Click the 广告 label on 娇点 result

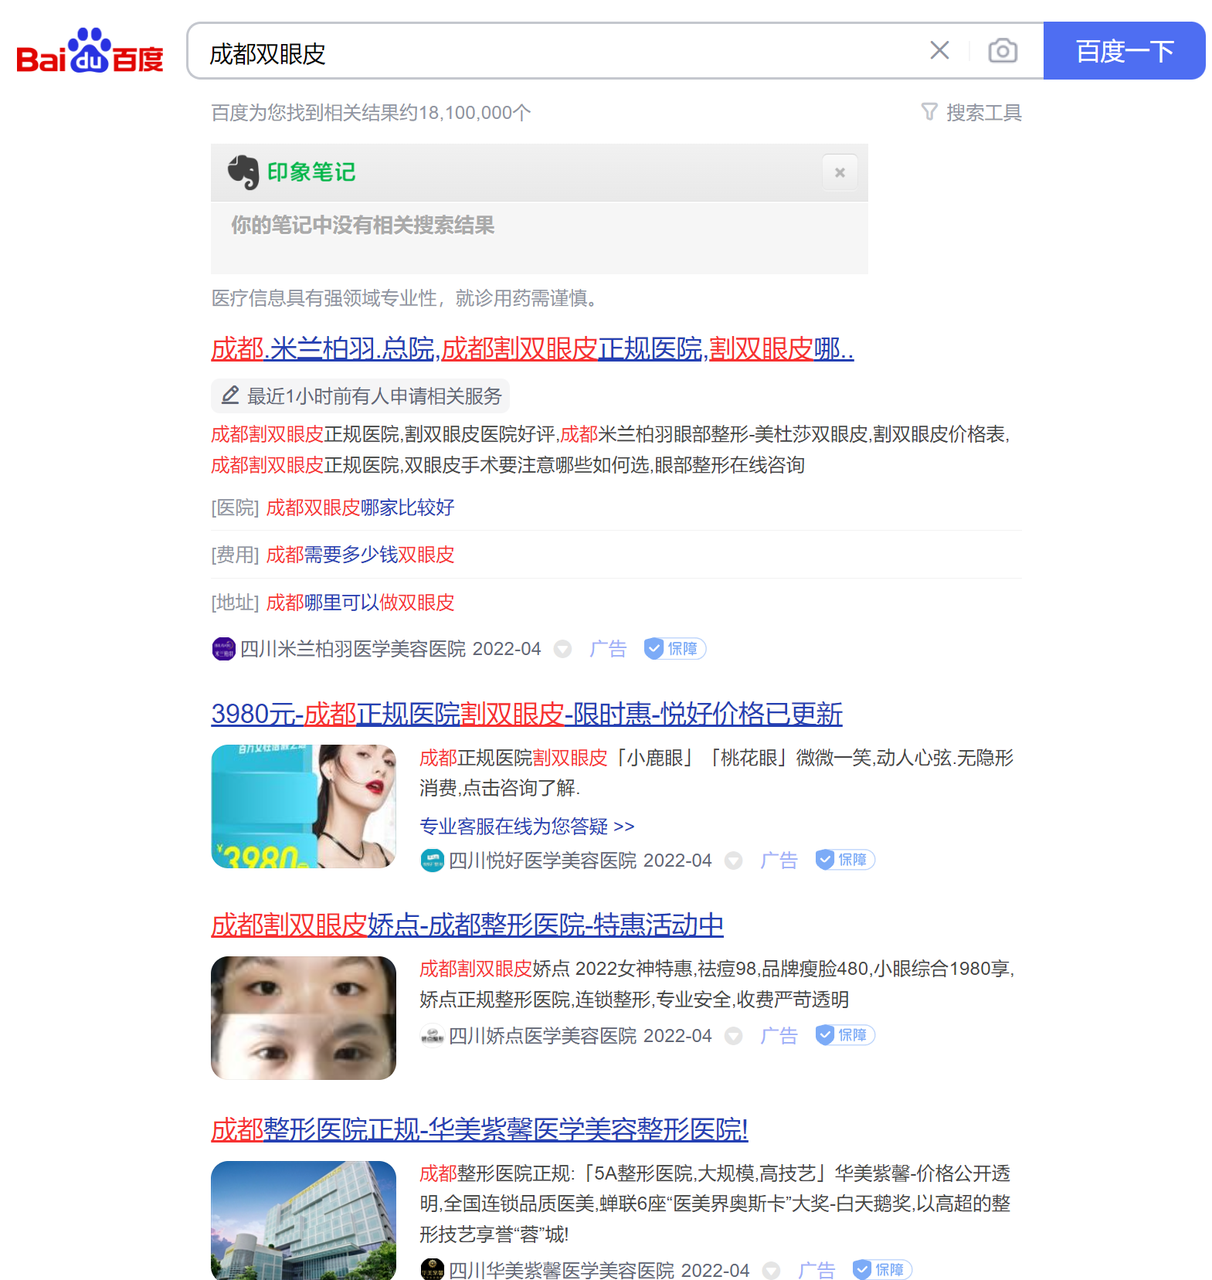(779, 1036)
